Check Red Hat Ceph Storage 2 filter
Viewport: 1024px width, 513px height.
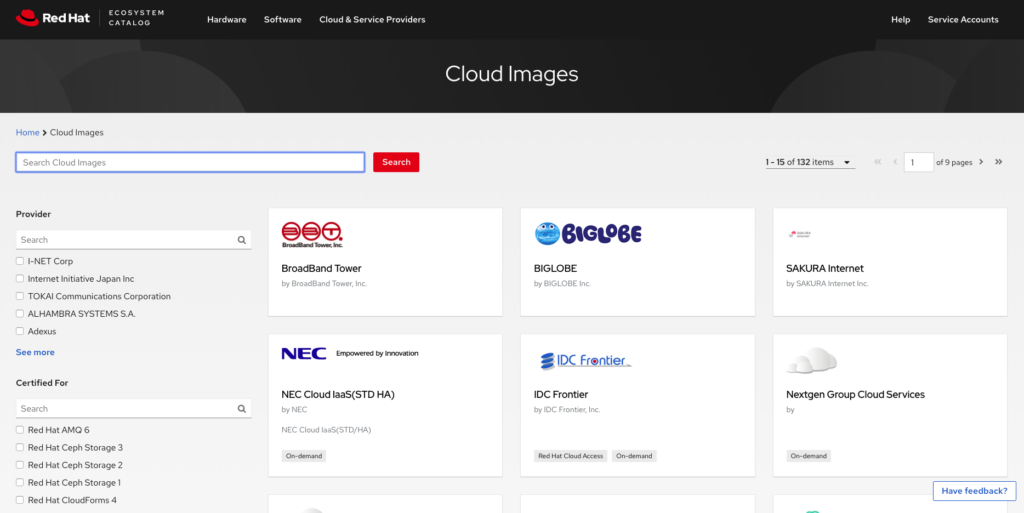pos(20,465)
